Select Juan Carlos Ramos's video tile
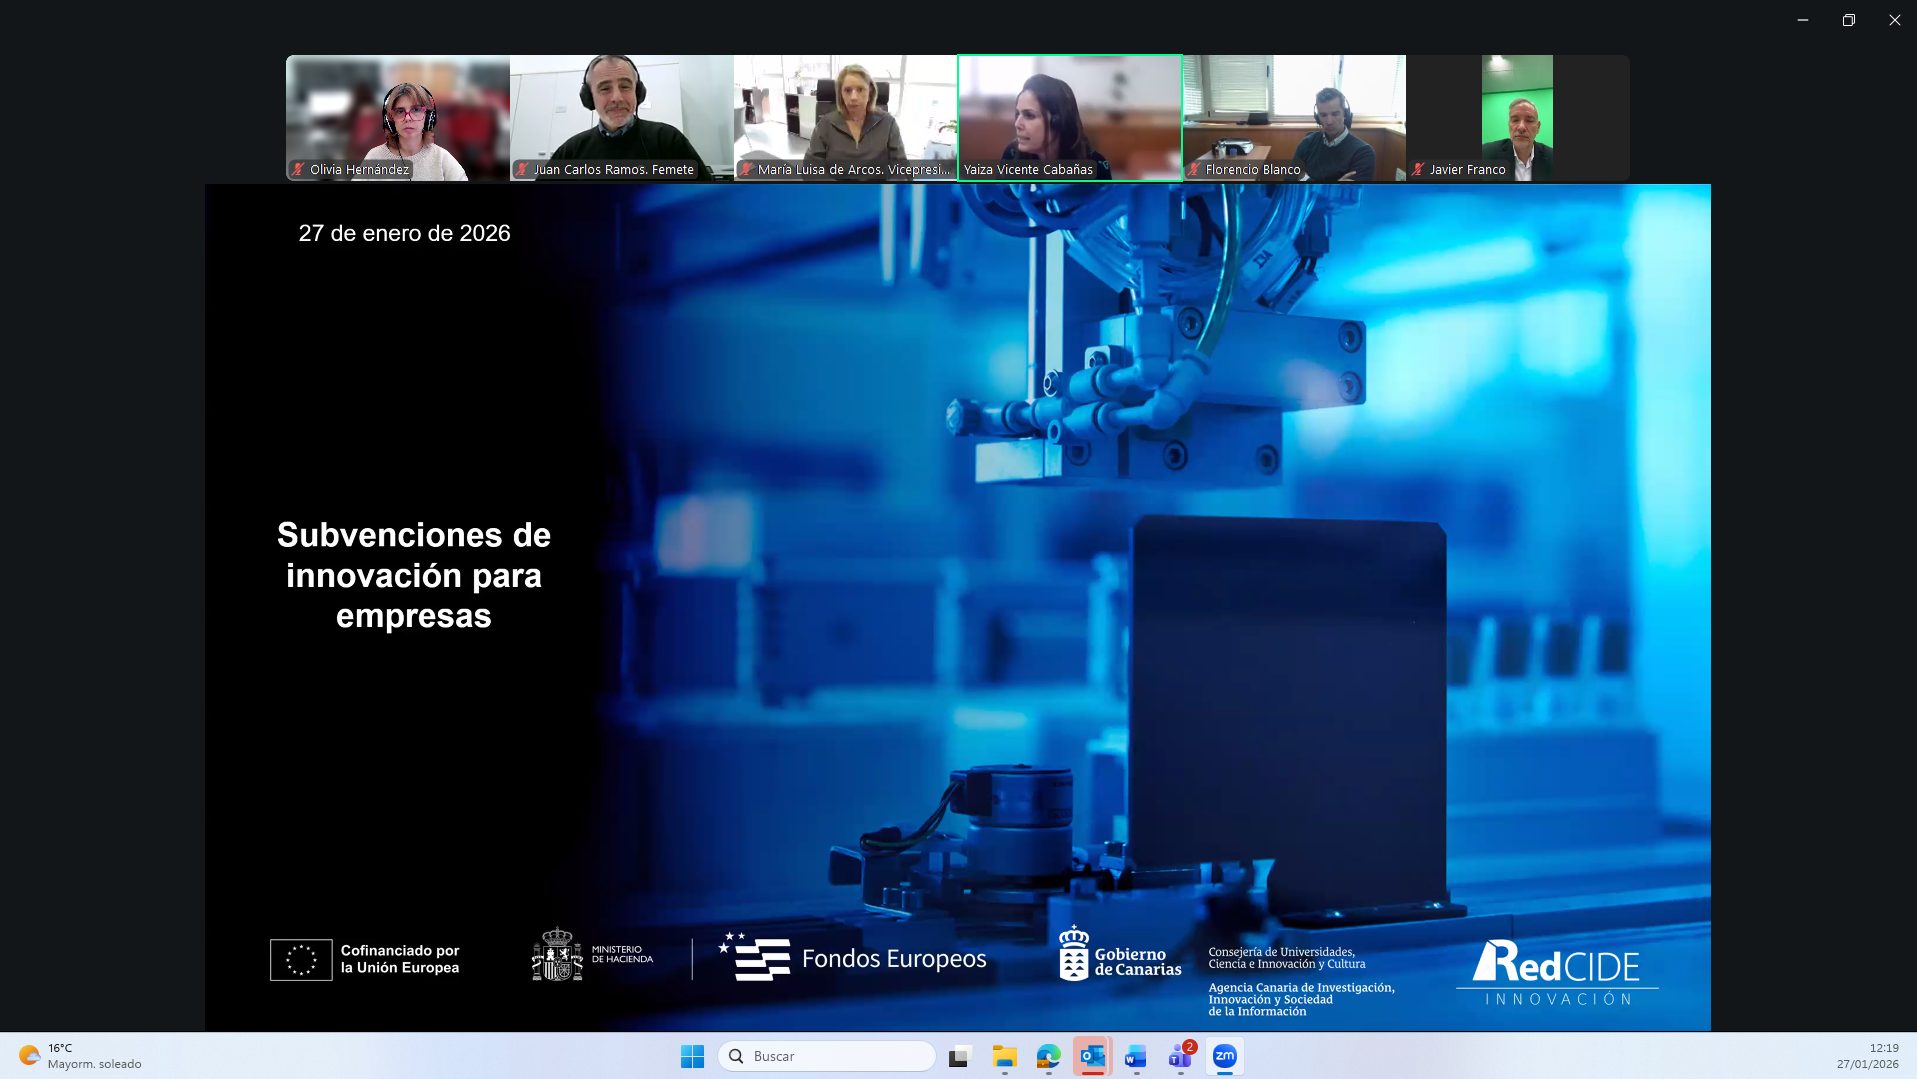 coord(621,115)
